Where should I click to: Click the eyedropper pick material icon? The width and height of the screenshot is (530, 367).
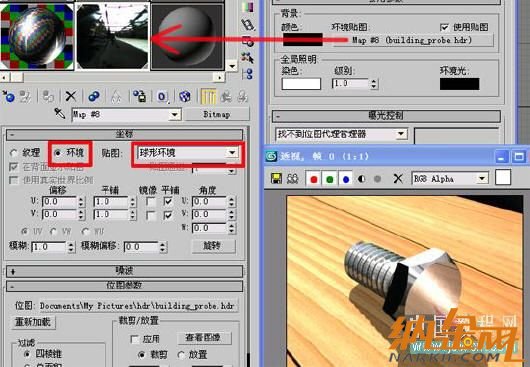[60, 114]
